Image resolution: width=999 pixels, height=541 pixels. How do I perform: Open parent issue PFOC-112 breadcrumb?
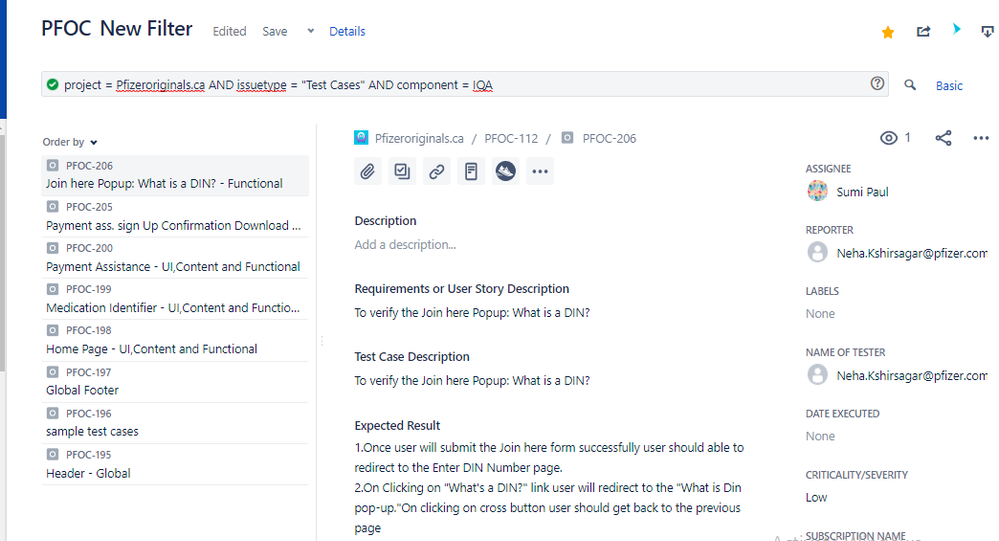[511, 138]
